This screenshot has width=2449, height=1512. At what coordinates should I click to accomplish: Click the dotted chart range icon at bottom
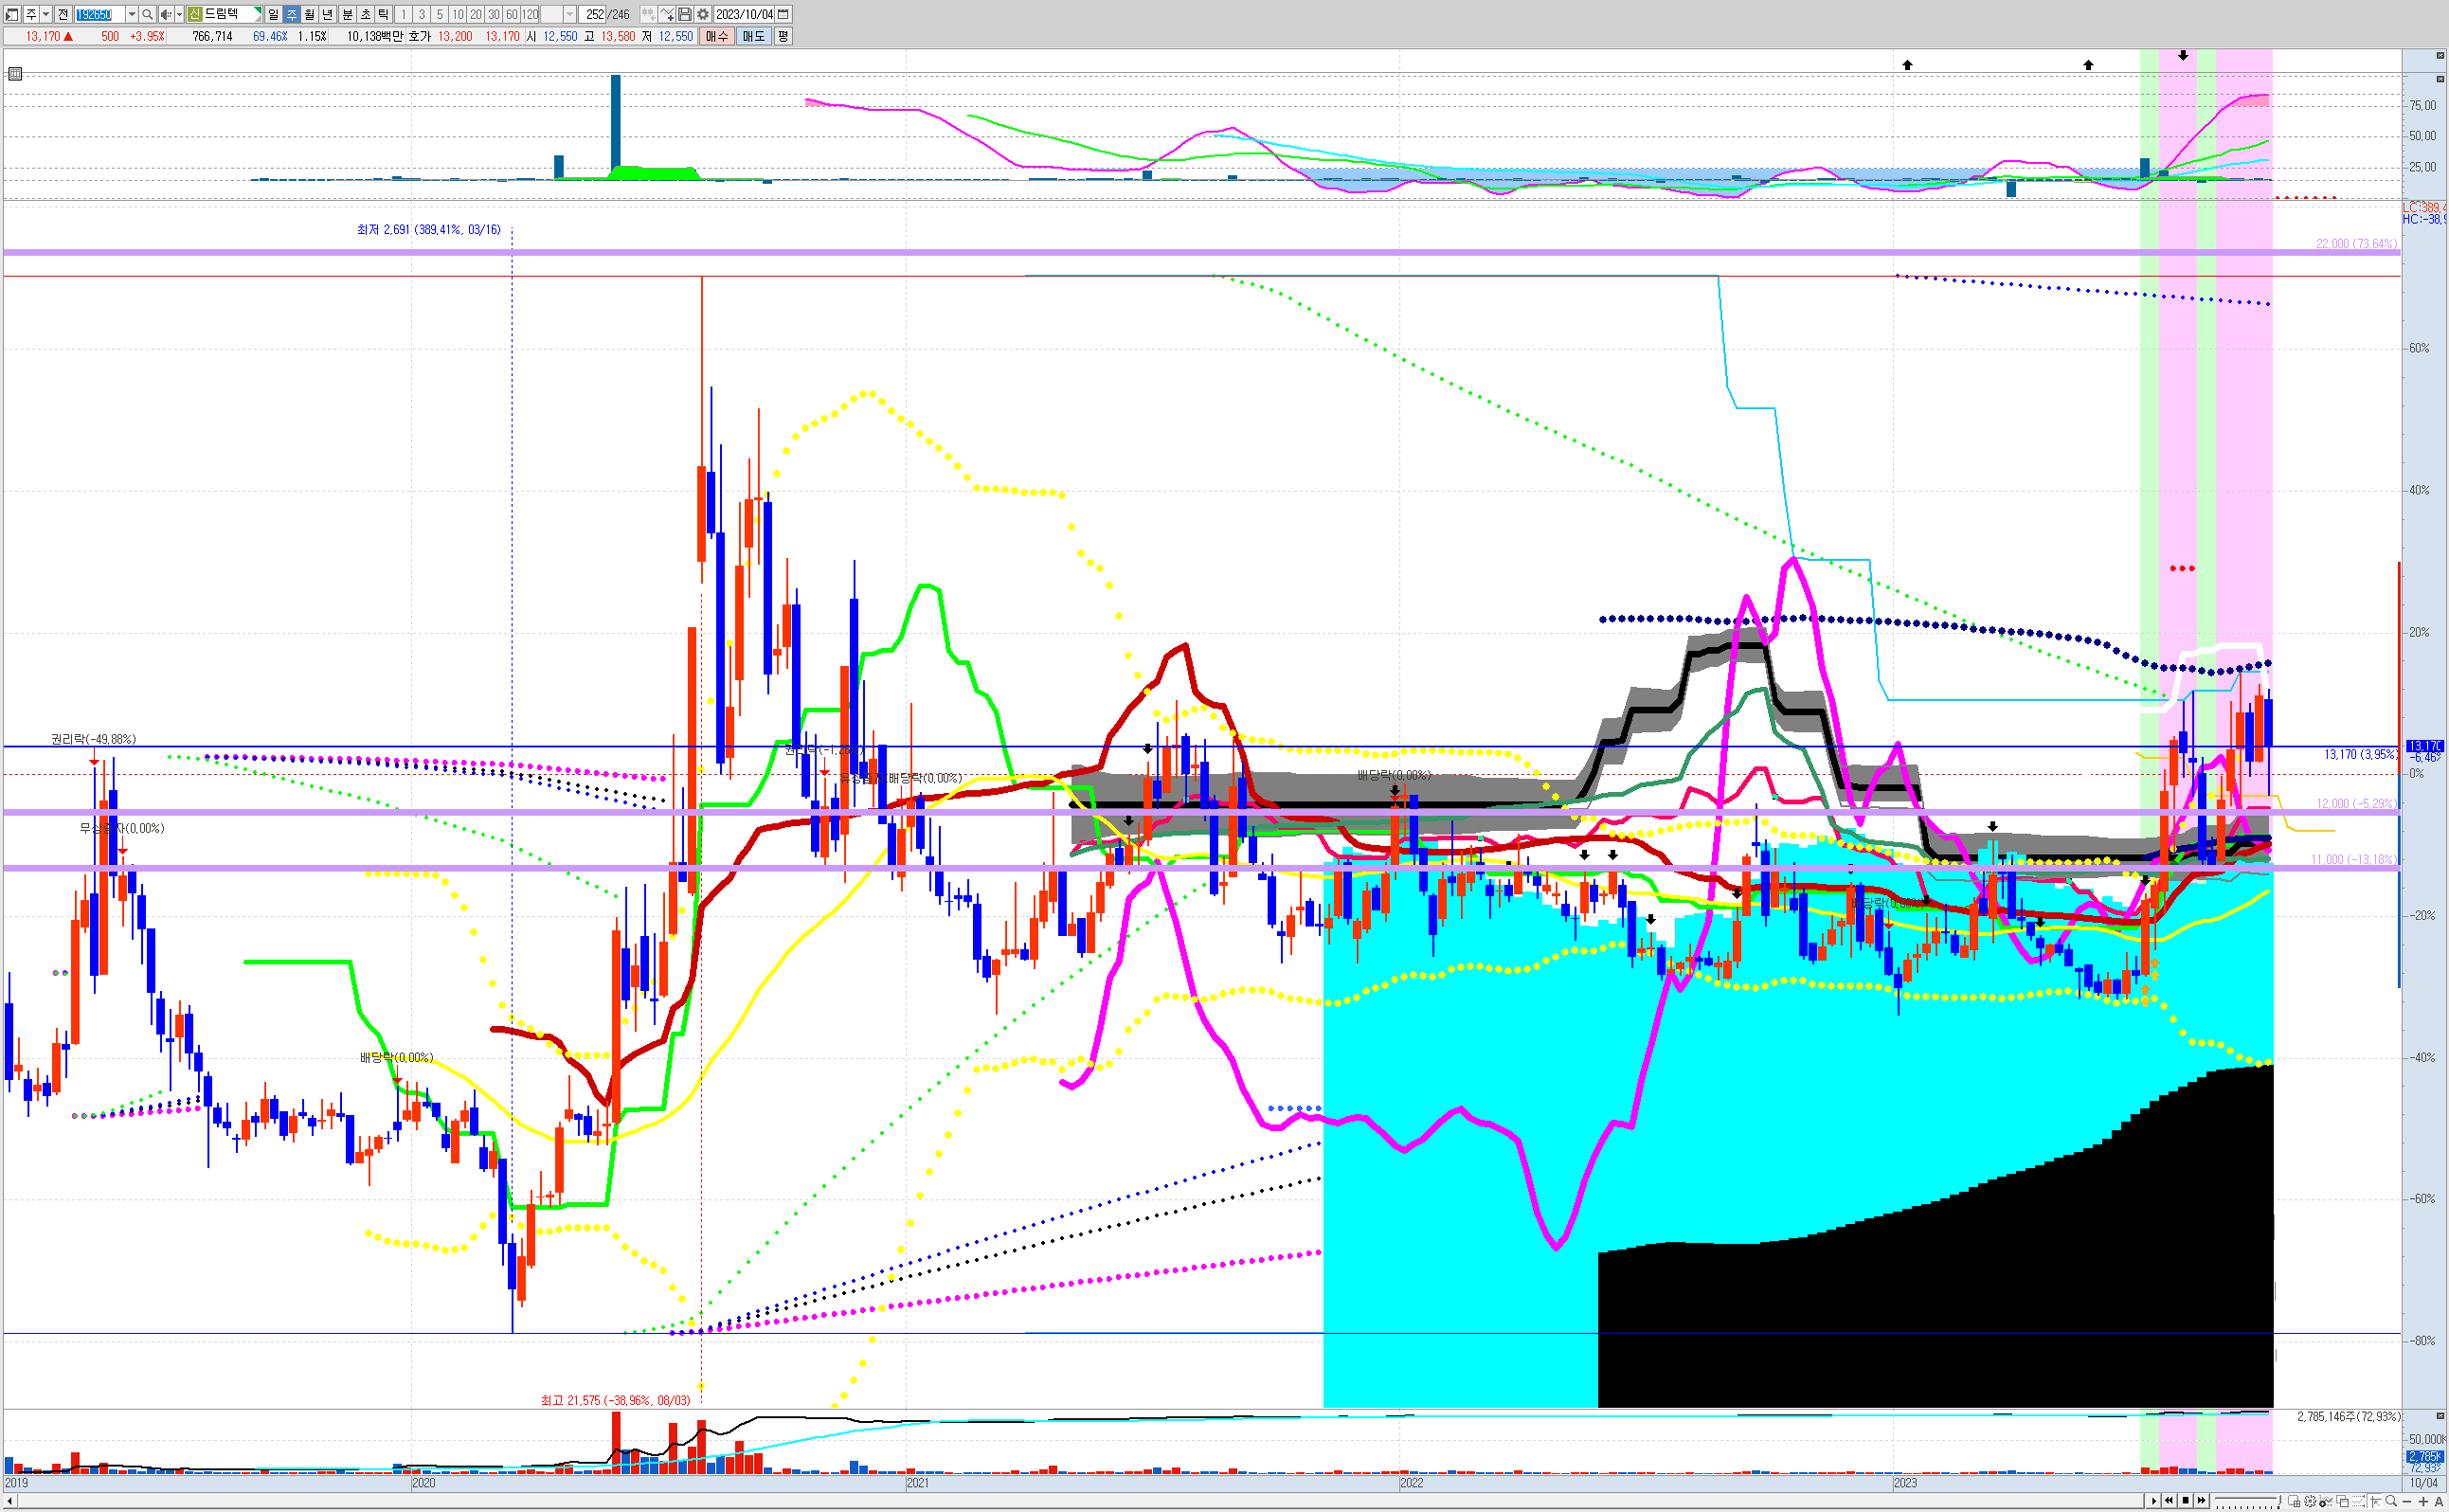tap(2358, 1502)
